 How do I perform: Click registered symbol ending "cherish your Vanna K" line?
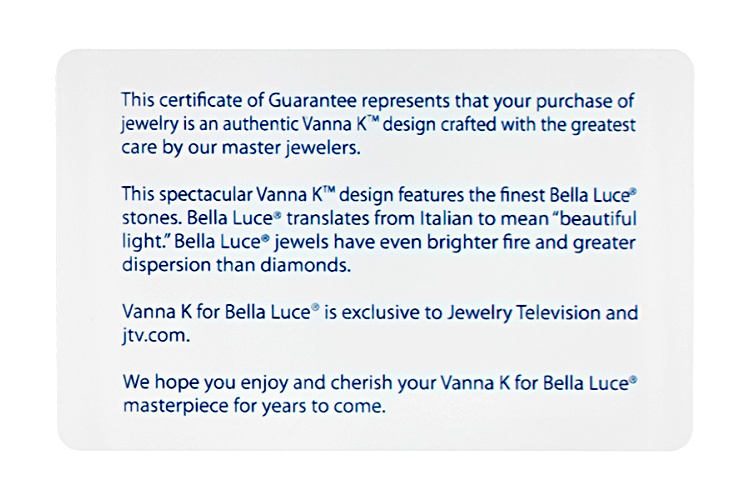click(x=633, y=379)
